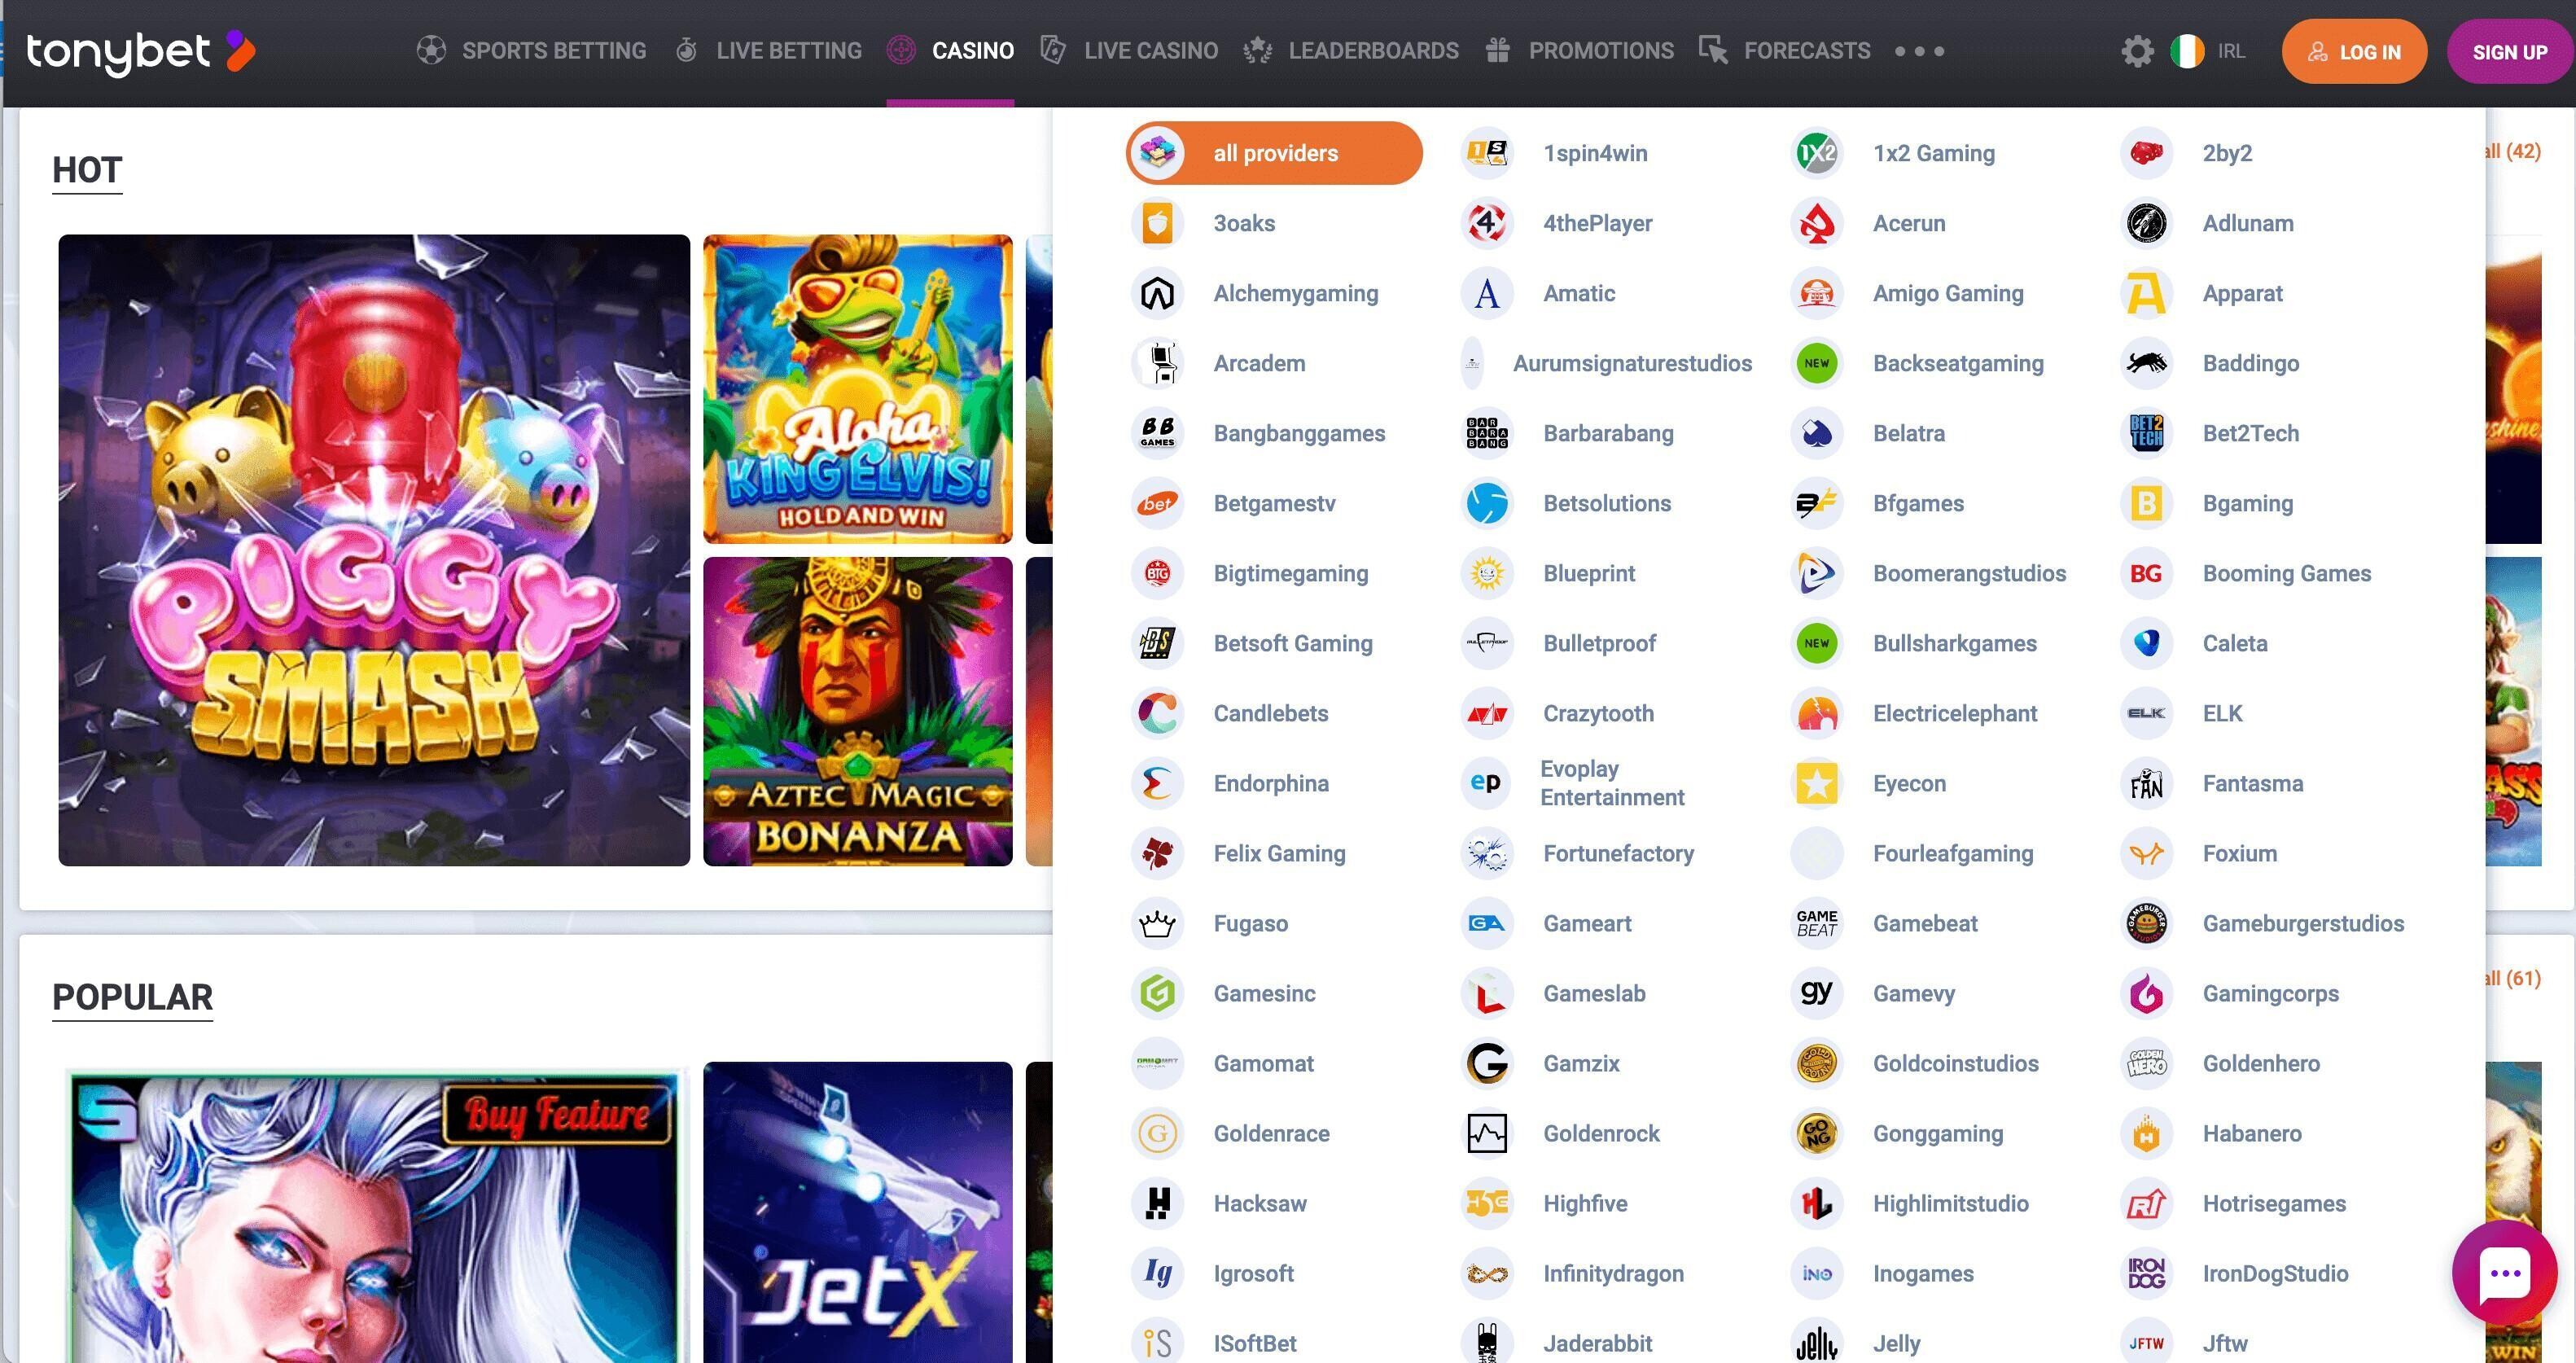Select Betsoft Gaming provider filter

[1292, 643]
